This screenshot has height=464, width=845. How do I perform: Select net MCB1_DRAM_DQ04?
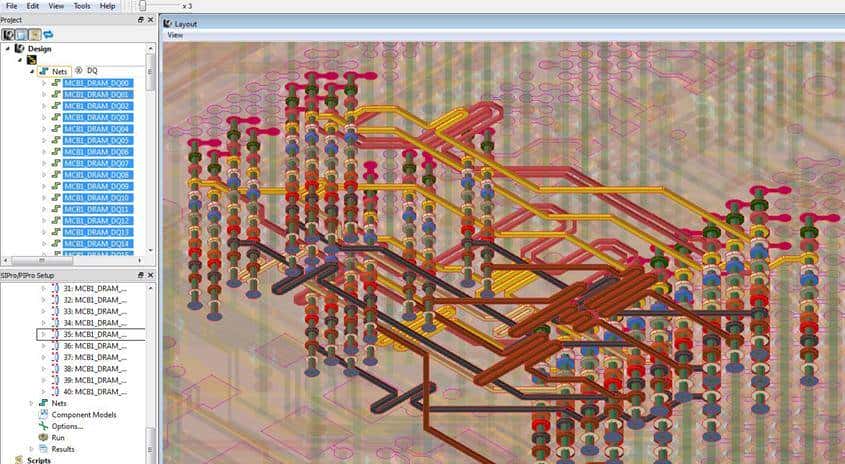(x=98, y=129)
